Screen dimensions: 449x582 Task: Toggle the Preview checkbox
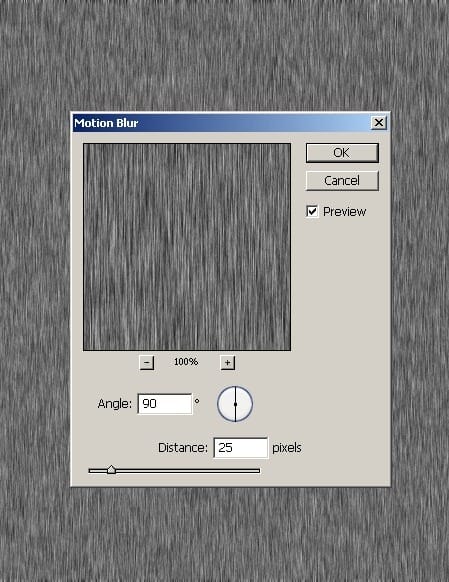click(x=312, y=212)
